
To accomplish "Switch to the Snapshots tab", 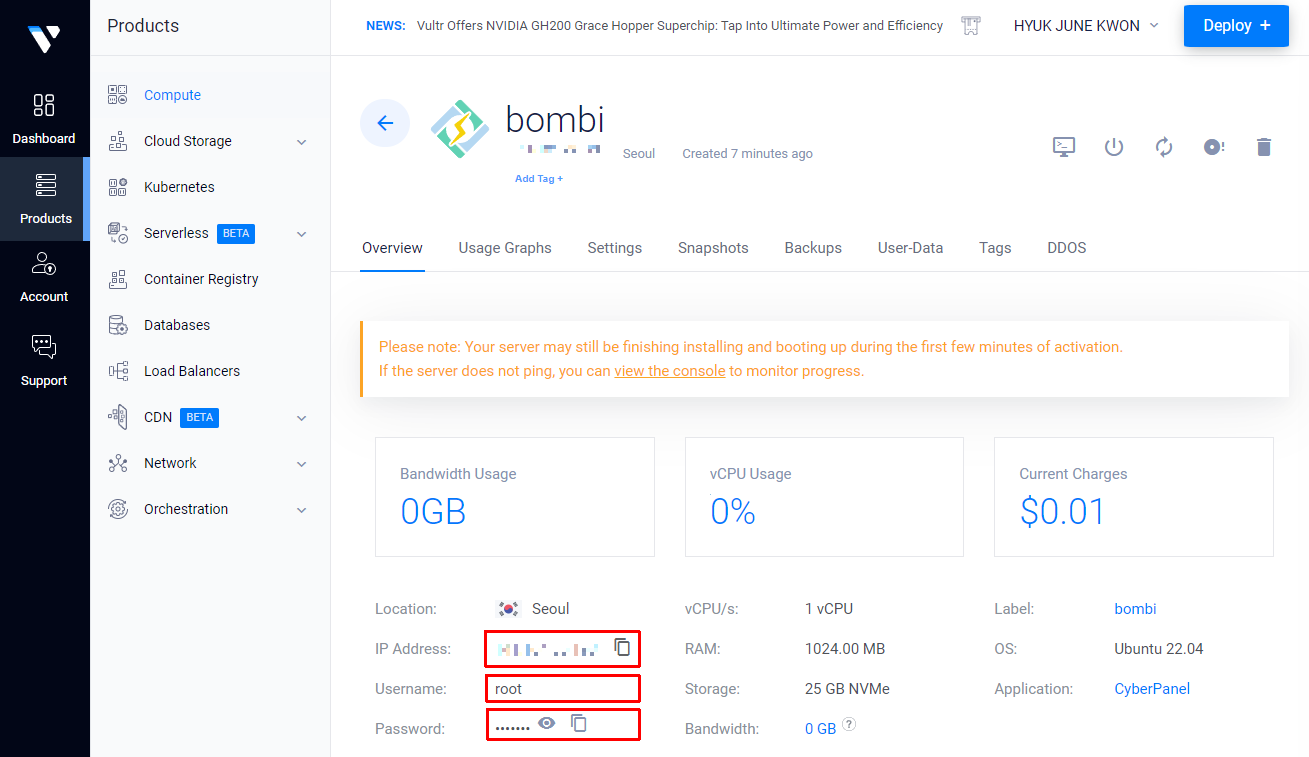I will click(713, 248).
